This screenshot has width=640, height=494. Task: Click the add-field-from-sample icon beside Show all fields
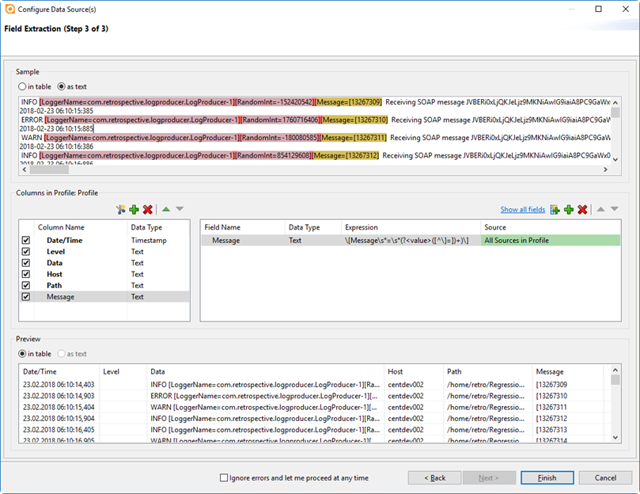point(555,209)
